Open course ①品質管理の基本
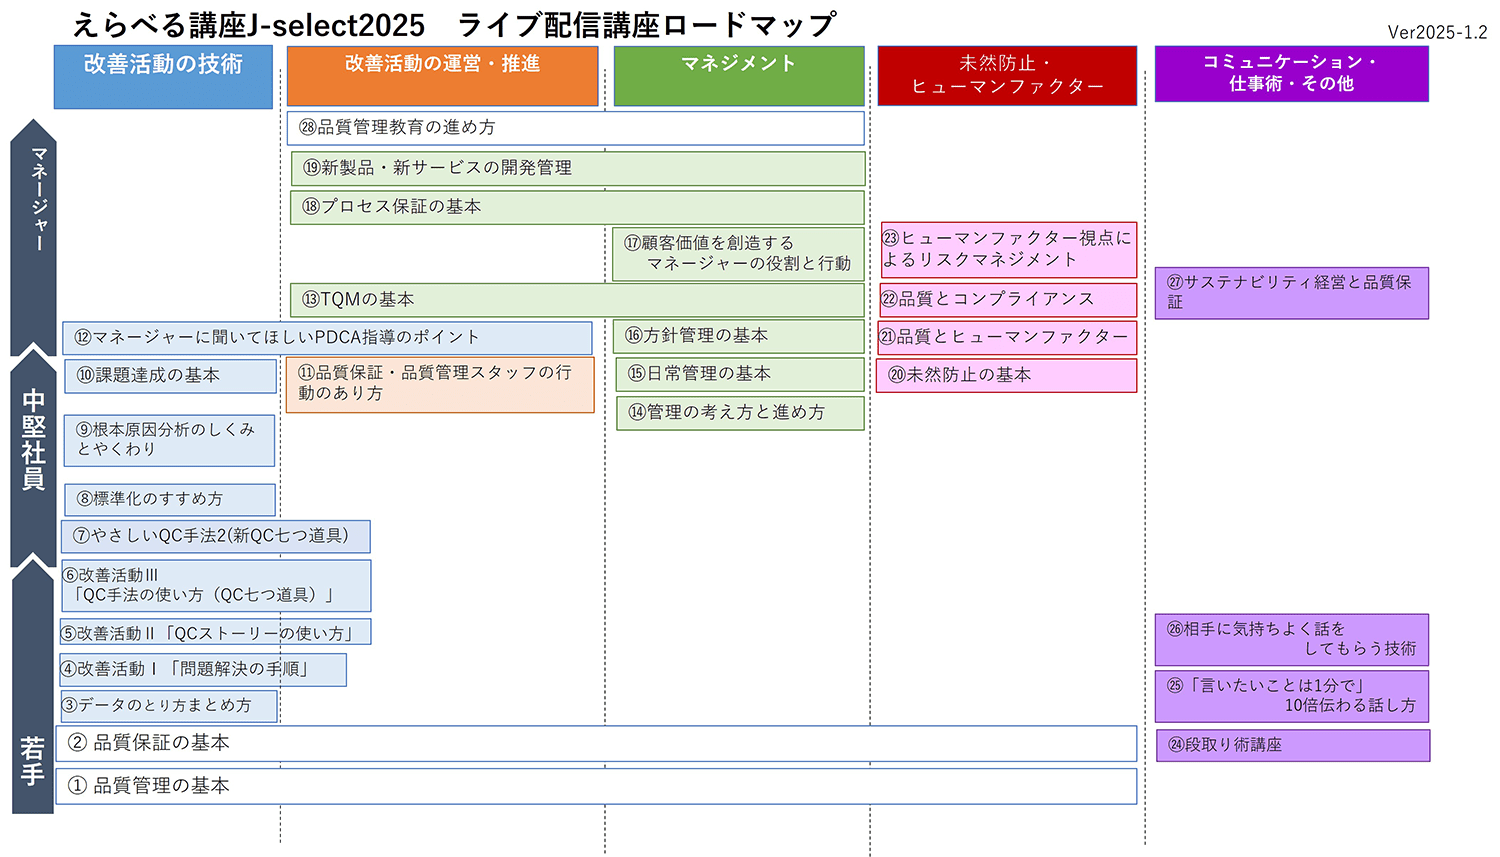This screenshot has height=857, width=1500. pos(597,786)
